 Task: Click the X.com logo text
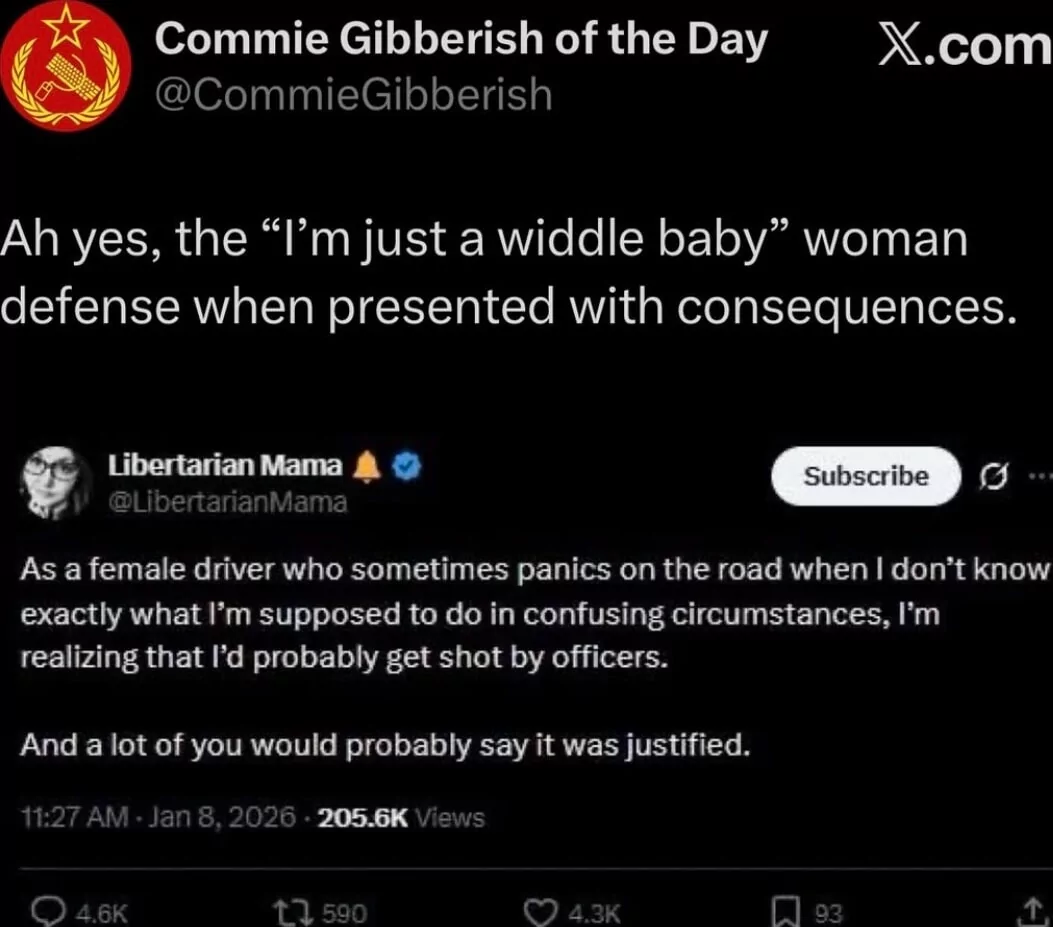point(963,45)
